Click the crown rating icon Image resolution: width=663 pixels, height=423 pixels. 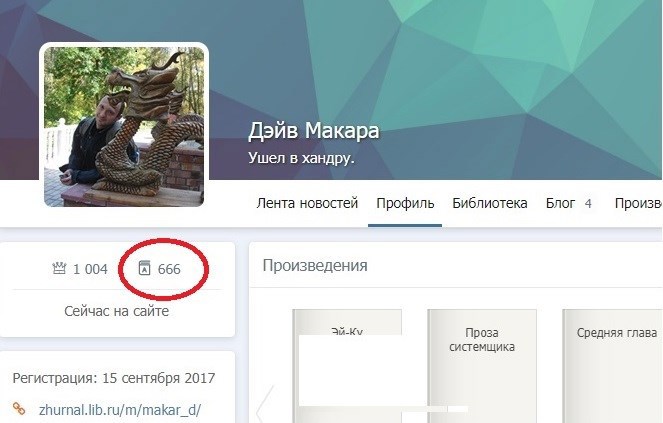[59, 268]
